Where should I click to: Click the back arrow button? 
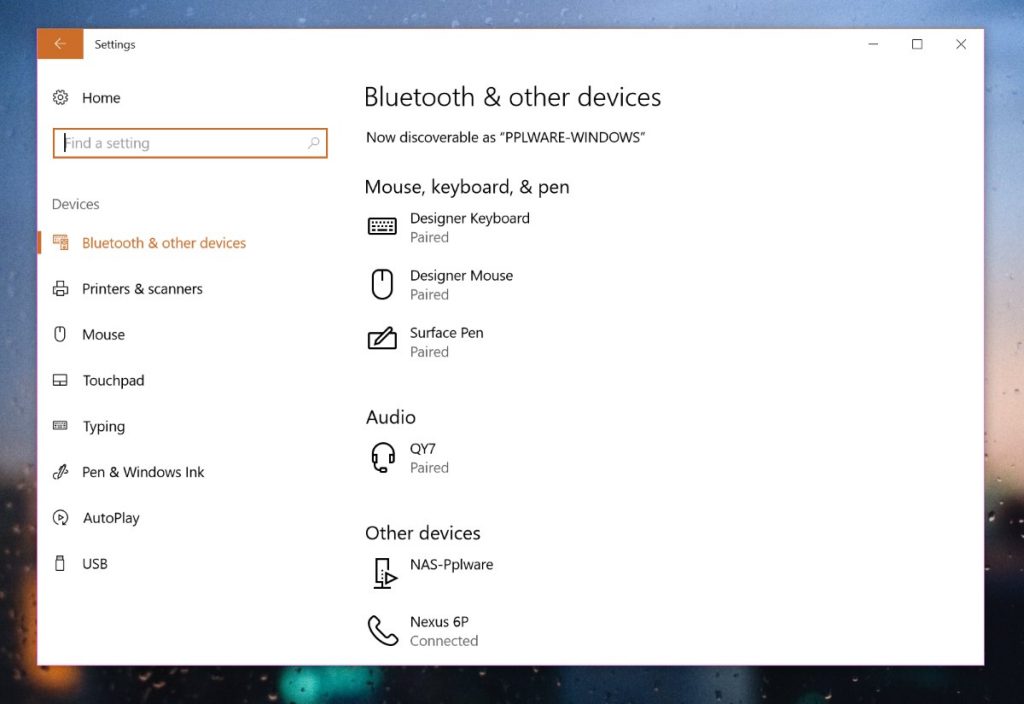click(x=59, y=44)
